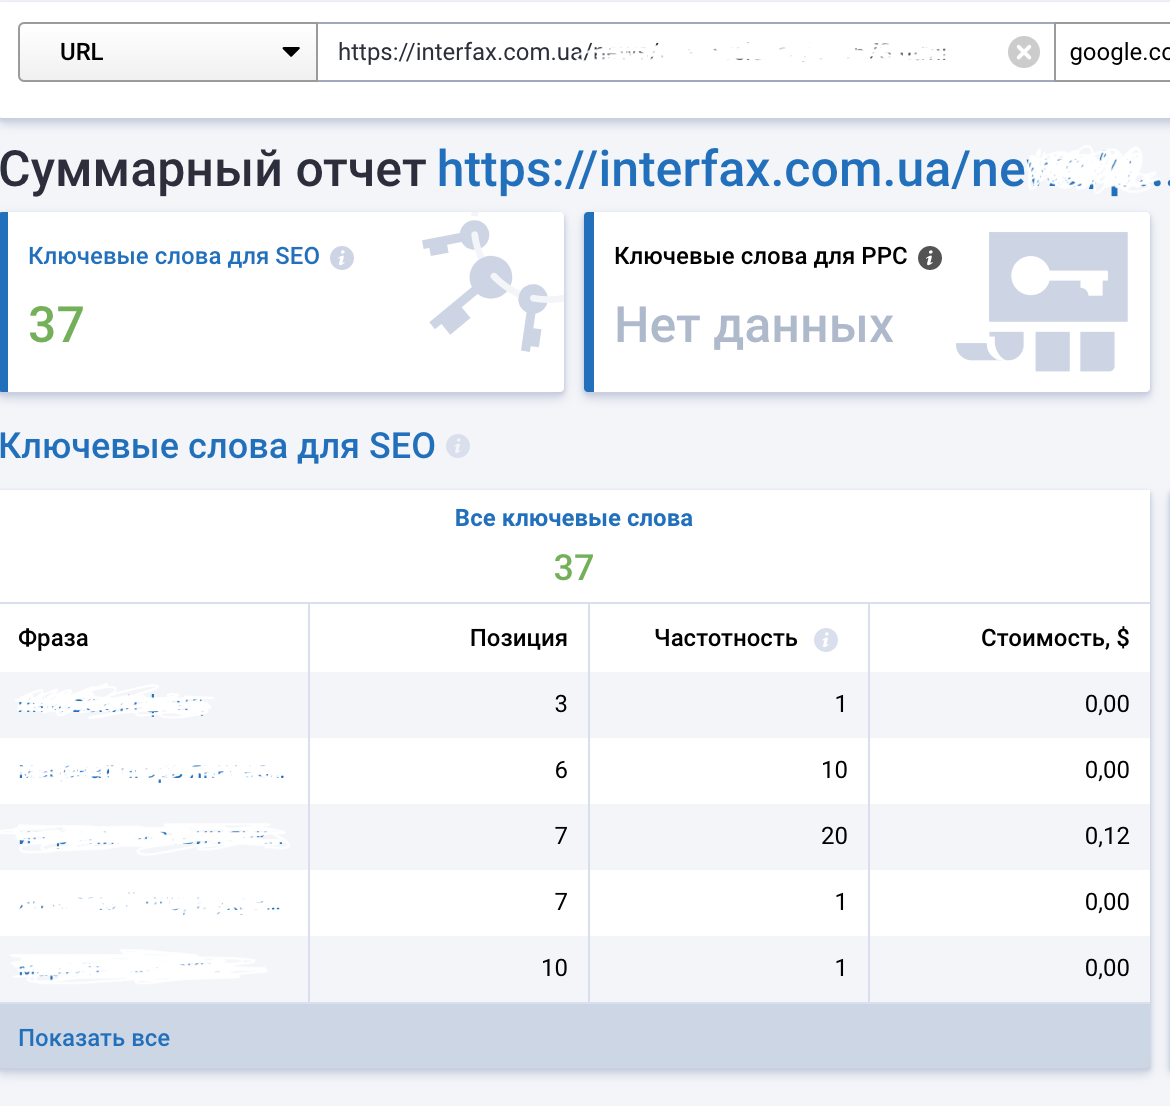The image size is (1170, 1106).
Task: Click the 'Ключевые слова для SEO' card link
Action: [173, 256]
